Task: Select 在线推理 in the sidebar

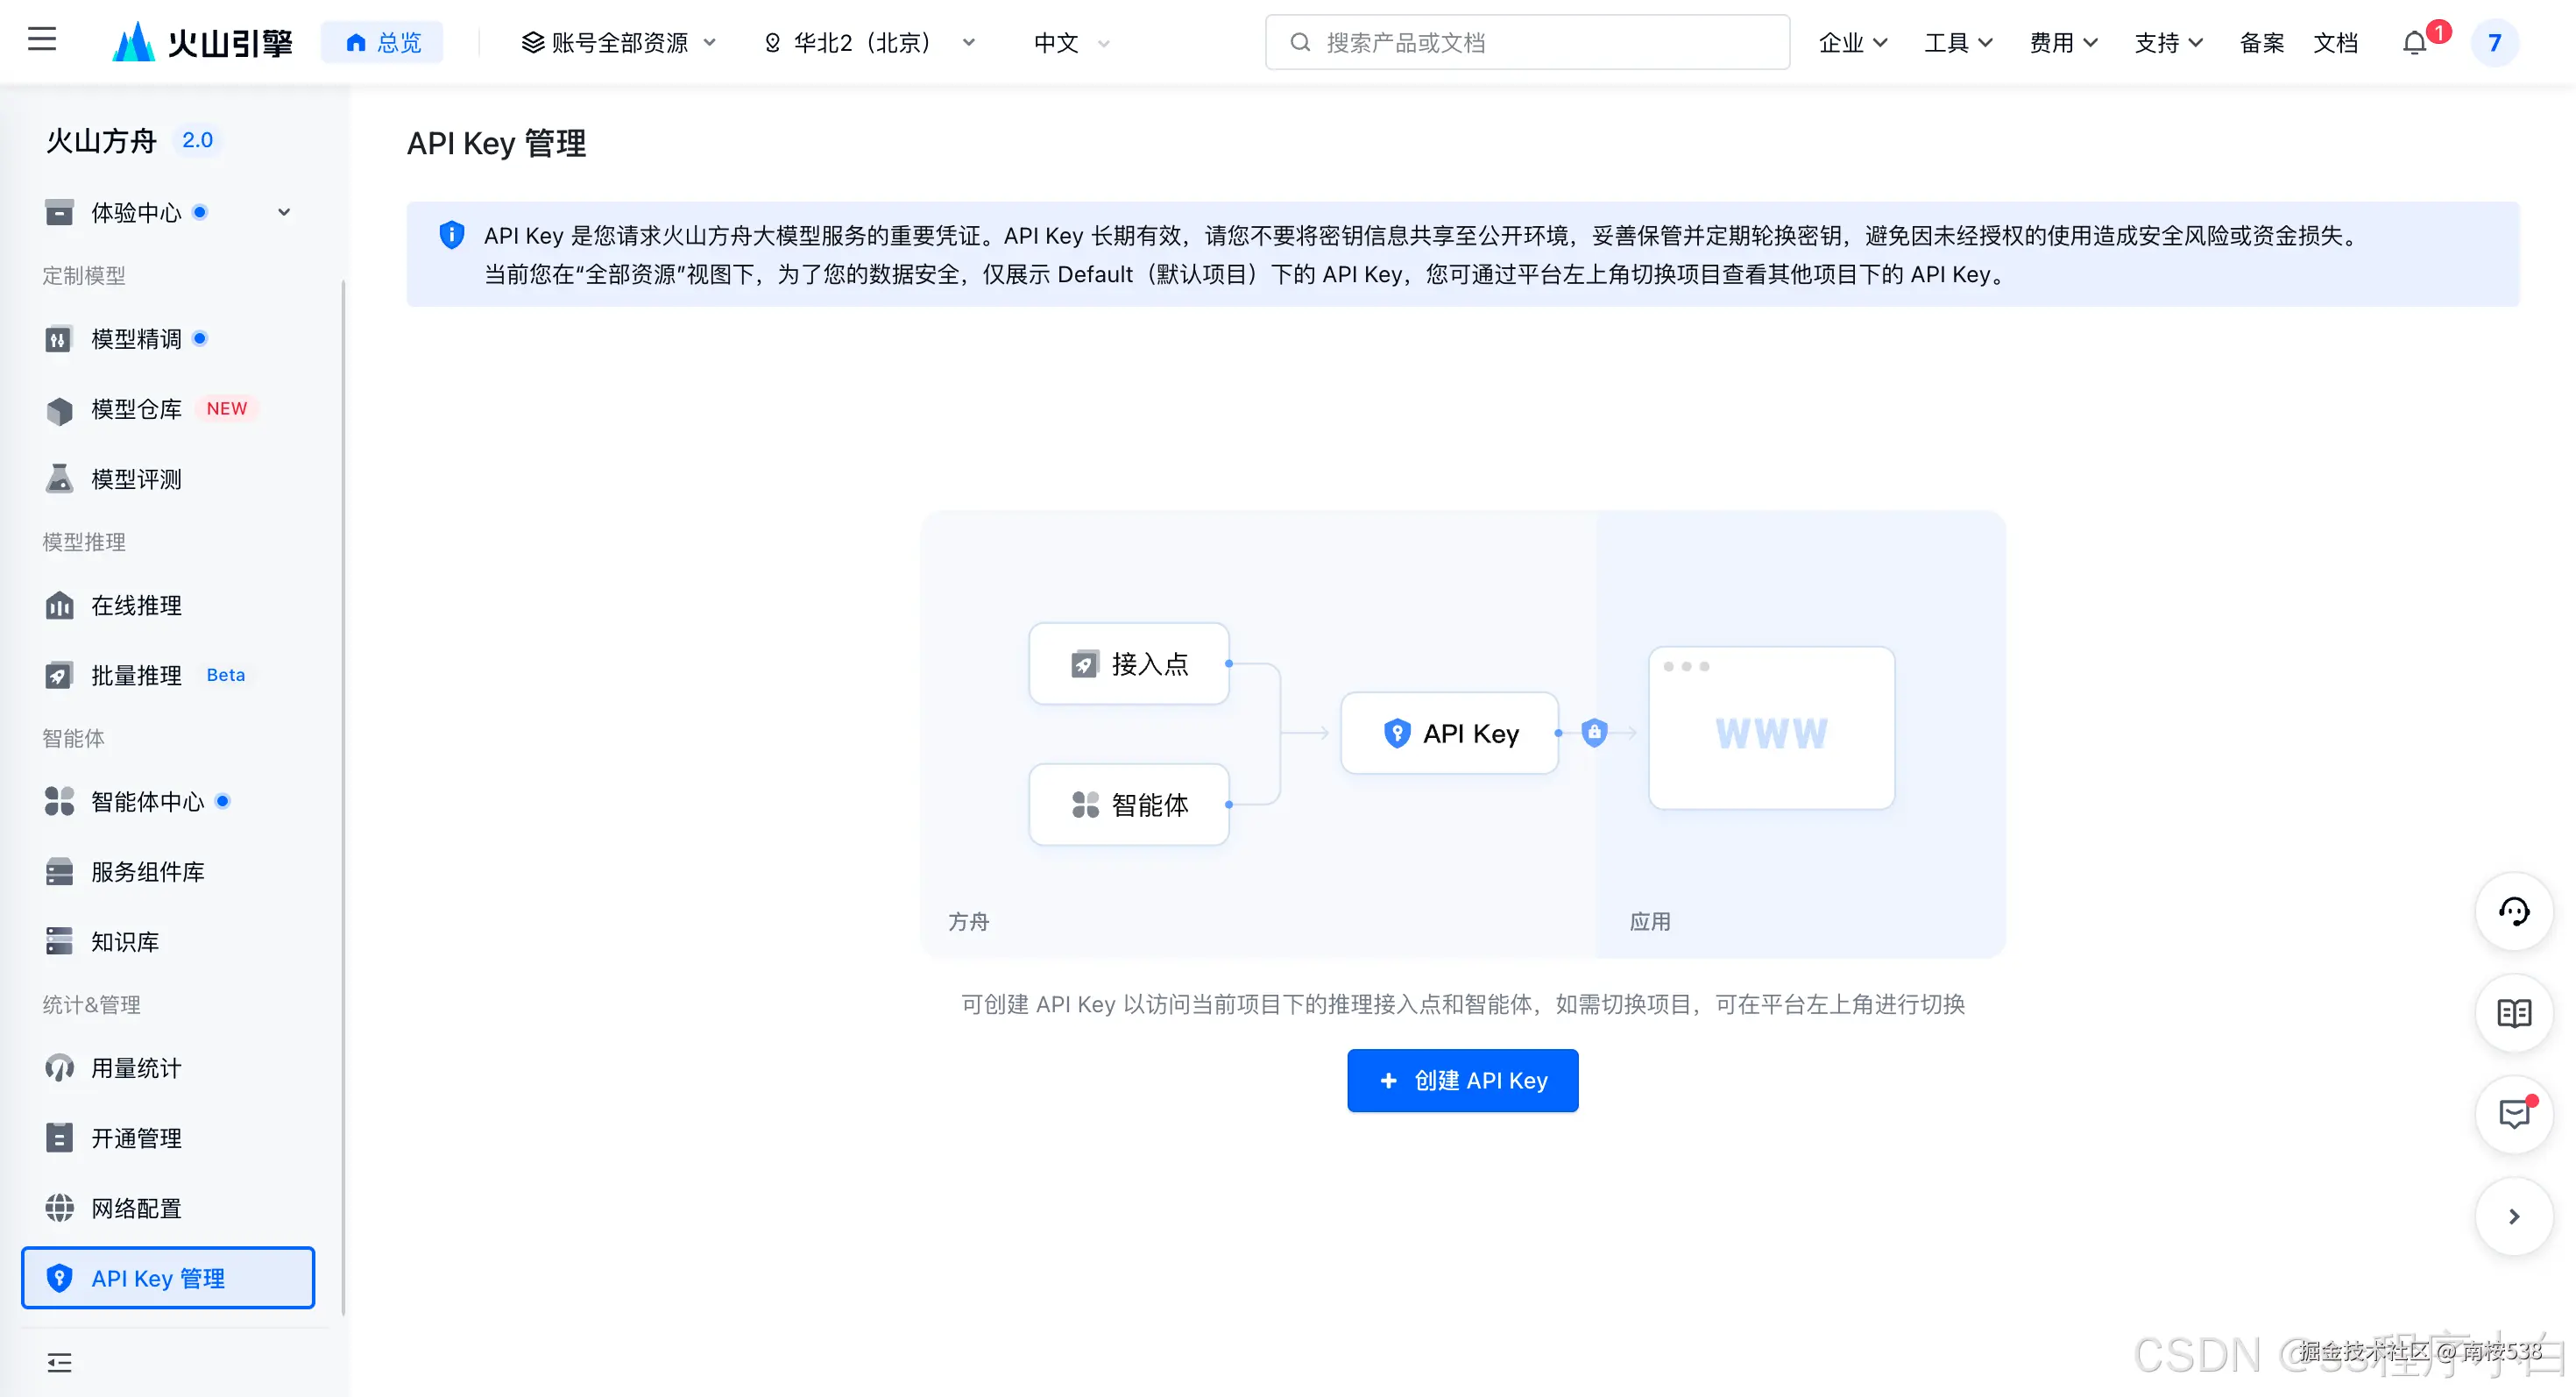Action: click(136, 605)
